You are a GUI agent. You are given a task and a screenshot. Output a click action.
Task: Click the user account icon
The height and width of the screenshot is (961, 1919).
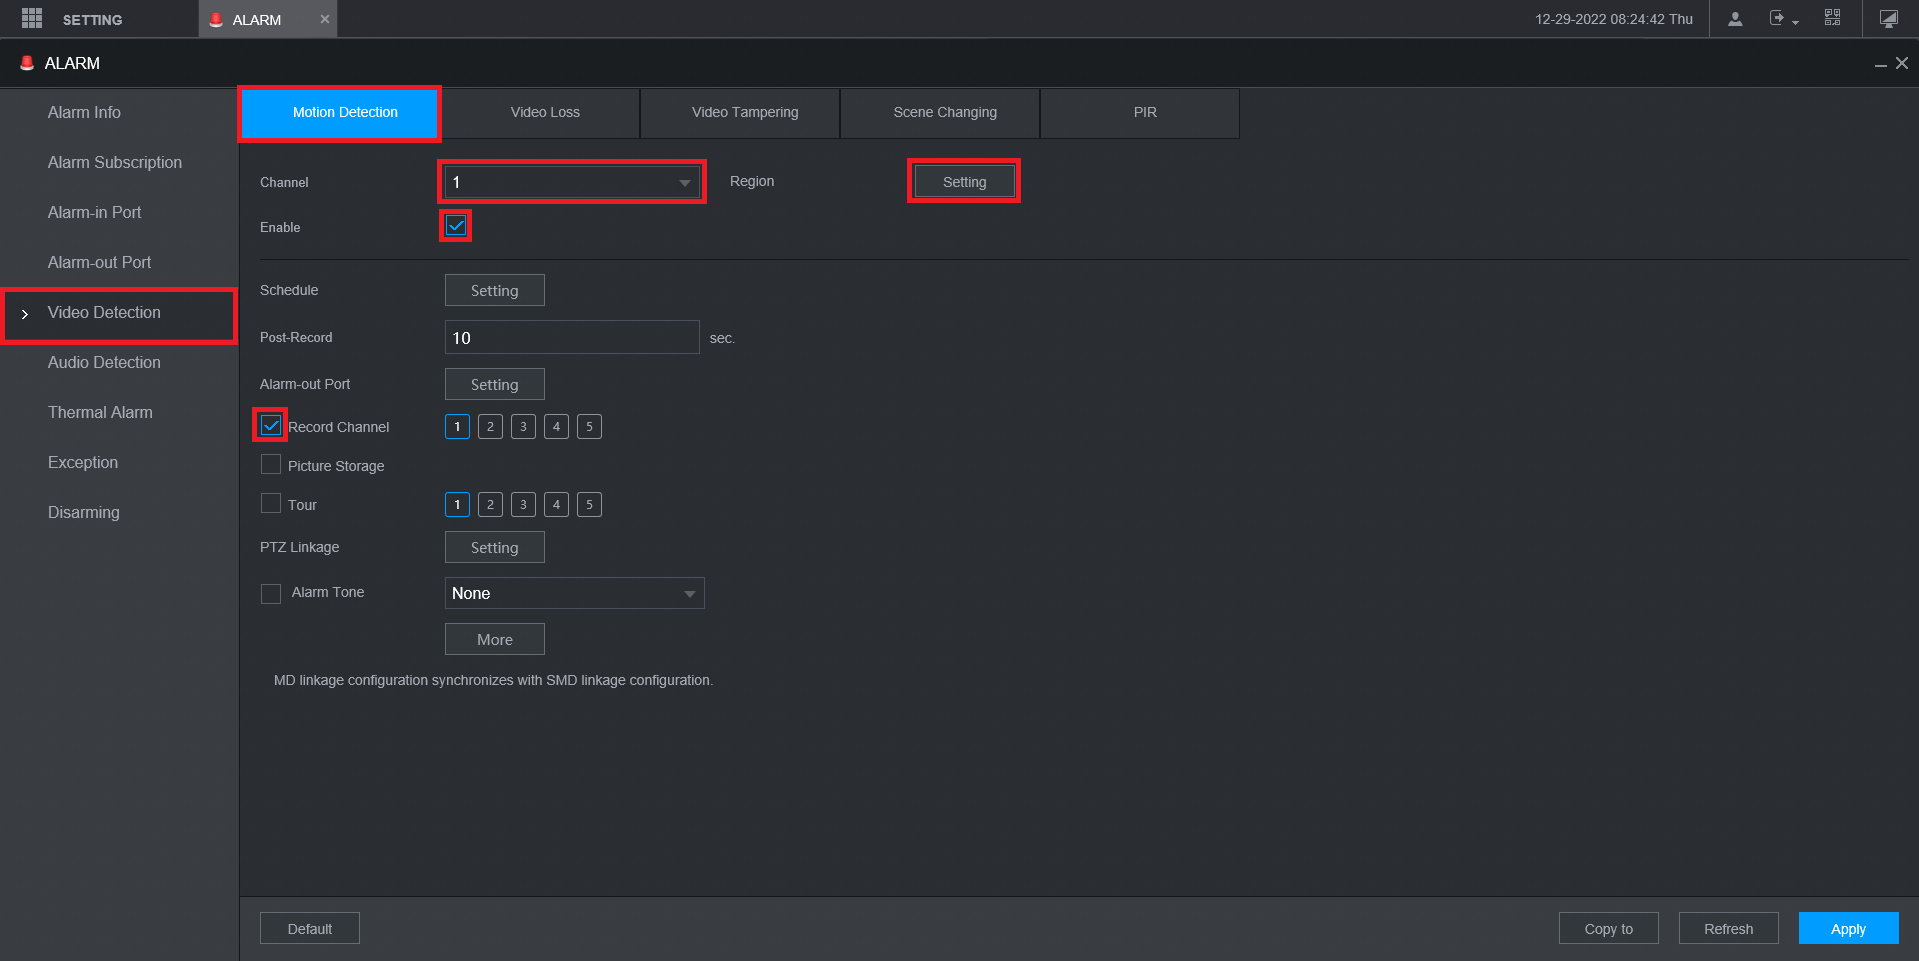tap(1735, 19)
